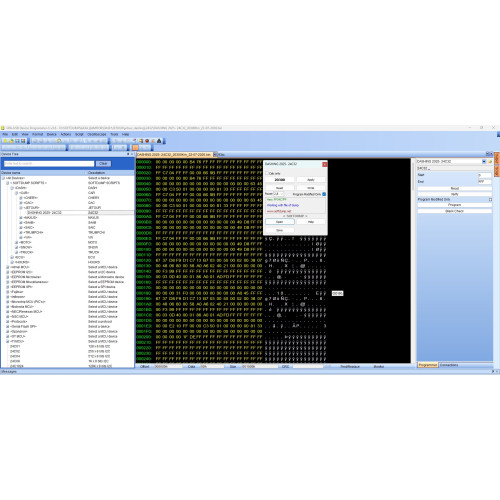Uncheck Program Modified Only in dialog
The width and height of the screenshot is (500, 500).
click(x=324, y=194)
